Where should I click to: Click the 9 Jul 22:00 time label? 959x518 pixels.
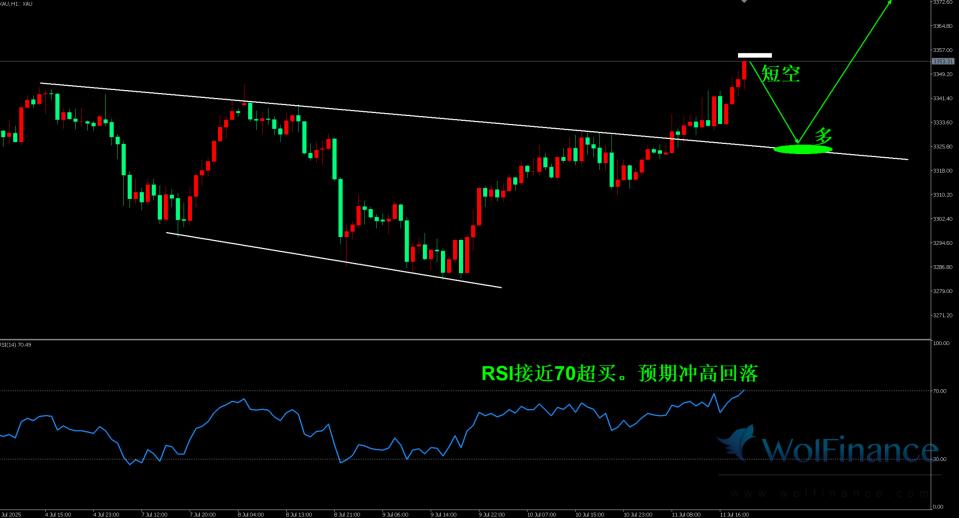click(x=492, y=515)
